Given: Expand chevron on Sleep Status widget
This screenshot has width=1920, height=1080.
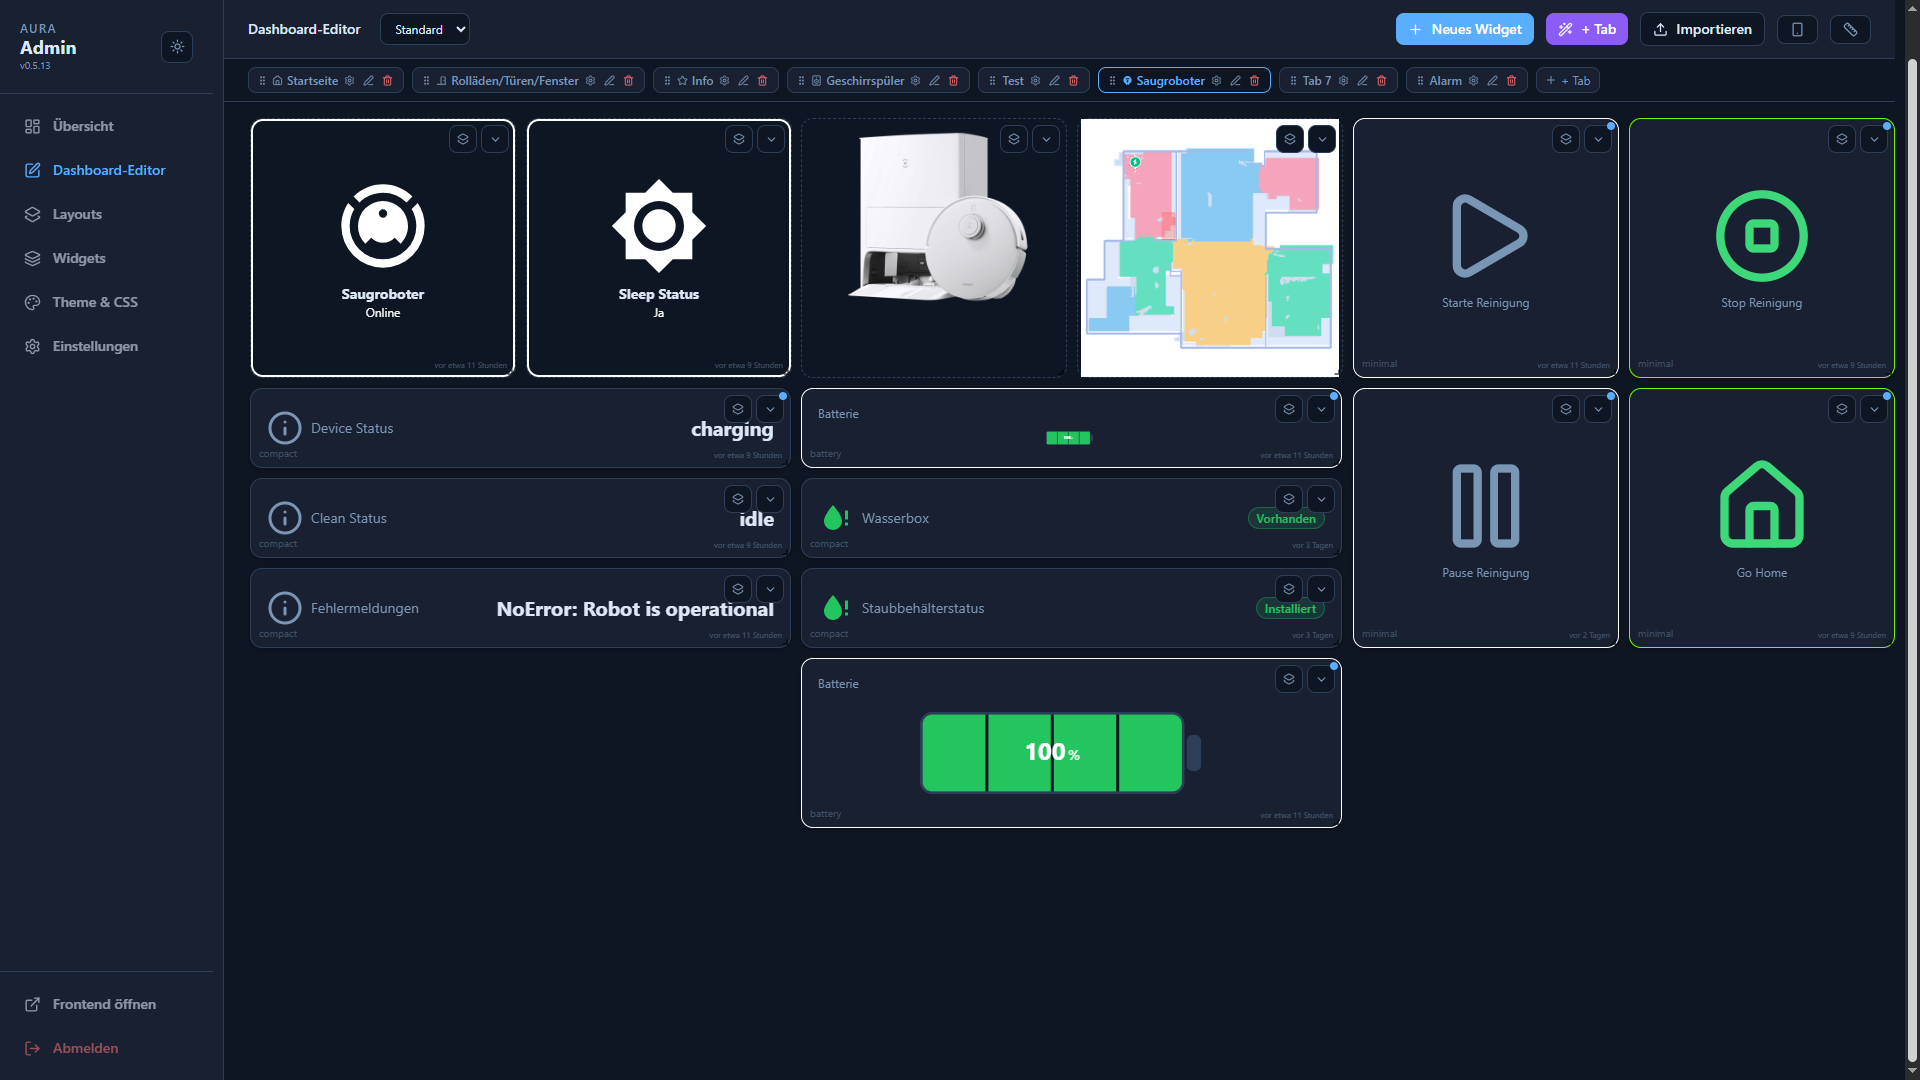Looking at the screenshot, I should 771,139.
